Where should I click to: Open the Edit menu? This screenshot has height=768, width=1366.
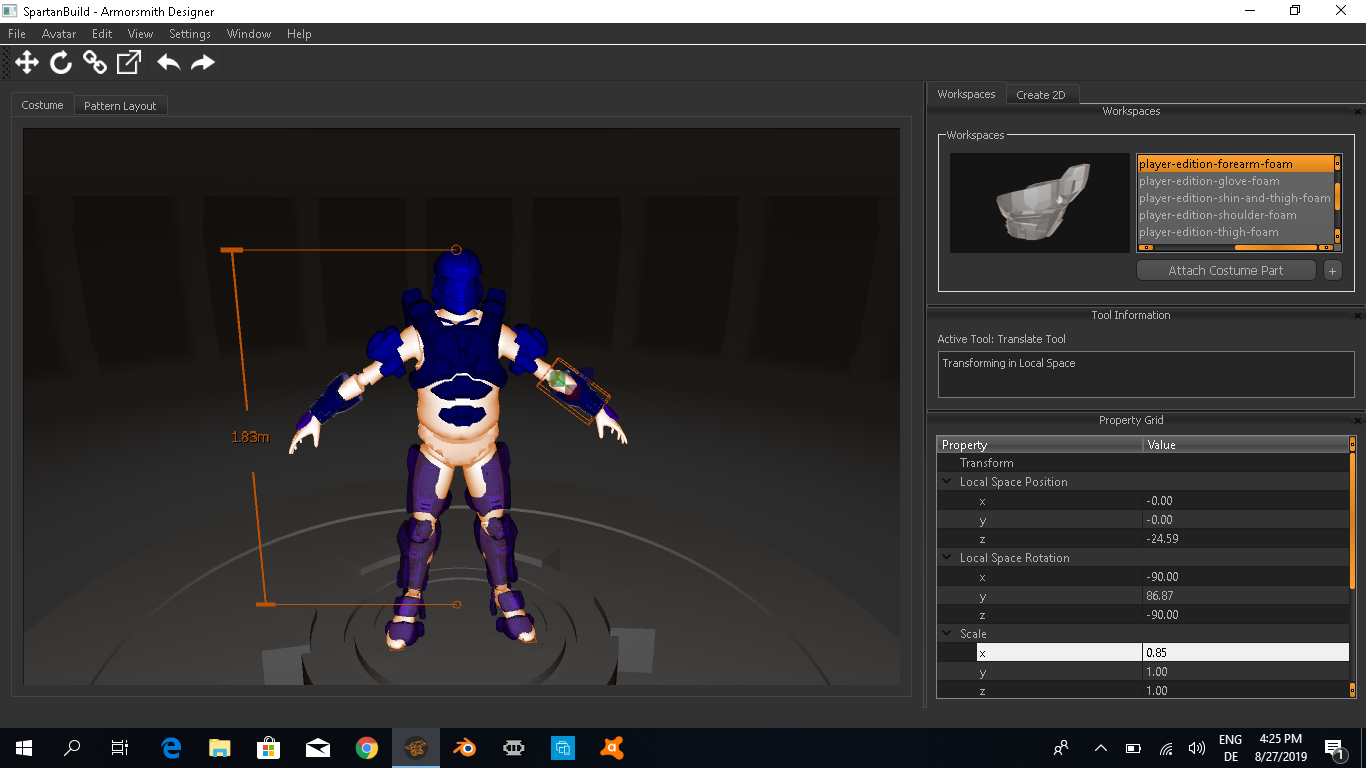click(x=102, y=34)
